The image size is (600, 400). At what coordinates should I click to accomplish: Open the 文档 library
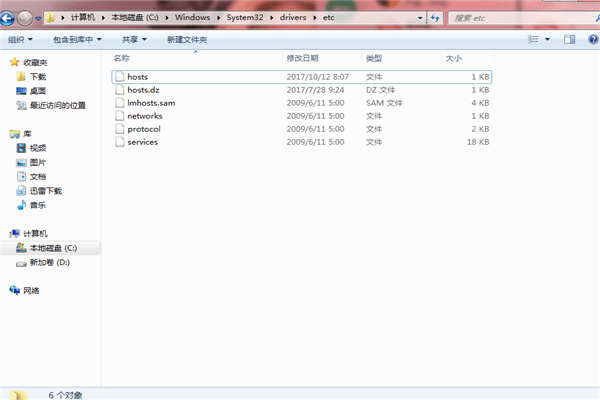click(x=38, y=176)
